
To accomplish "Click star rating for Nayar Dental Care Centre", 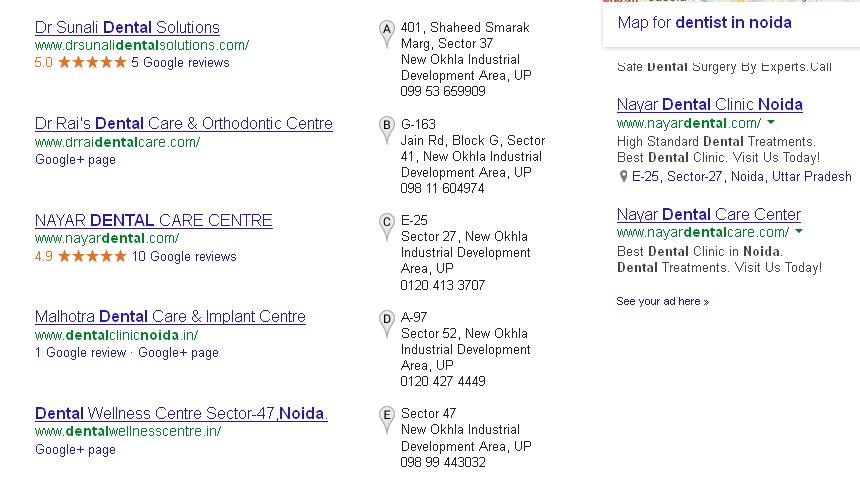I will (92, 256).
